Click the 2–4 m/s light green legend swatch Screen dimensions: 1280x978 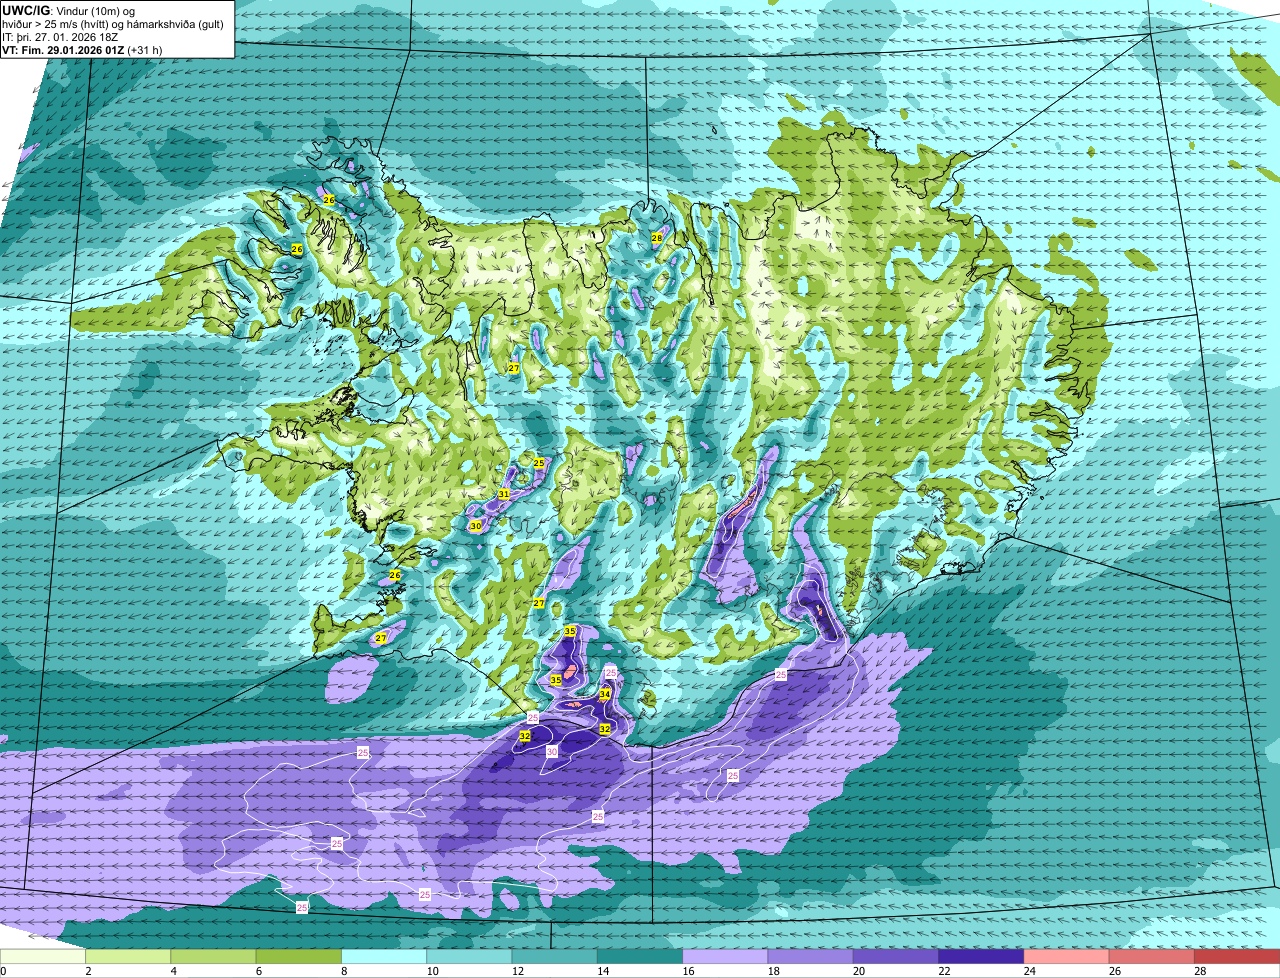click(x=128, y=956)
